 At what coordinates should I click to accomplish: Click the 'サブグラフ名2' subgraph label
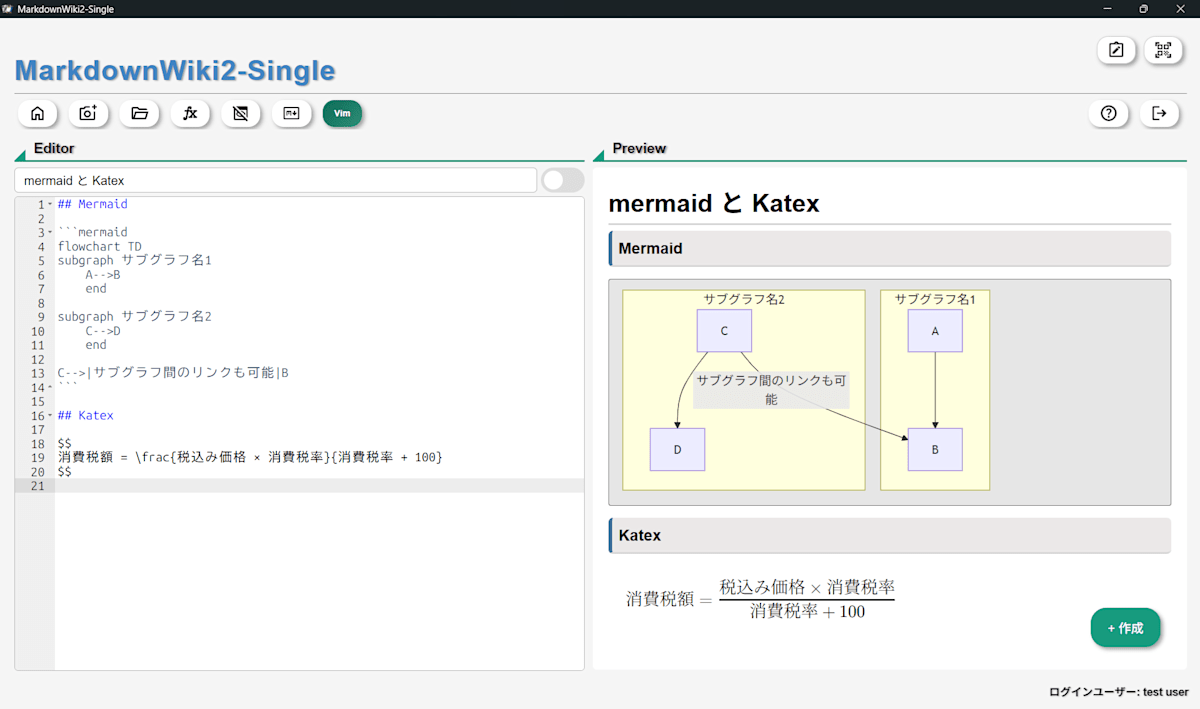pyautogui.click(x=744, y=299)
